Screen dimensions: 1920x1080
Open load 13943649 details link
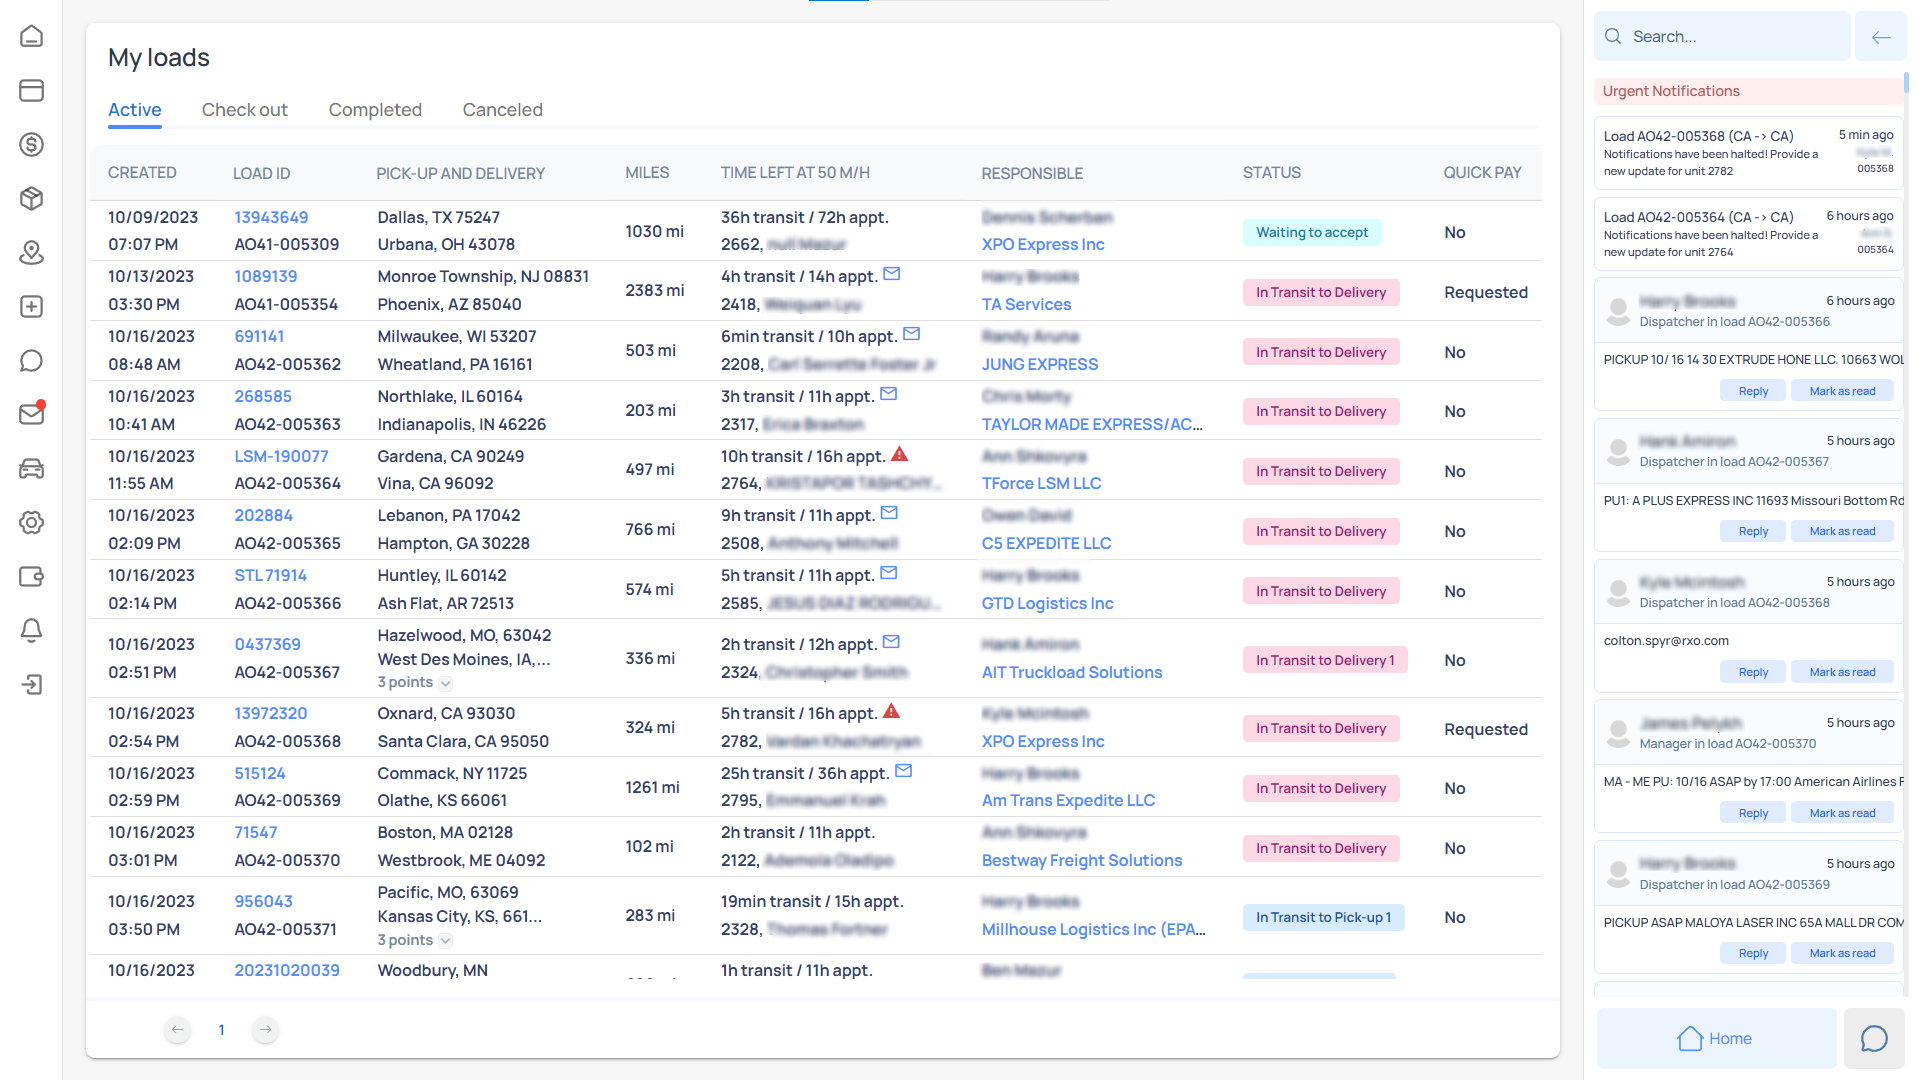tap(271, 217)
